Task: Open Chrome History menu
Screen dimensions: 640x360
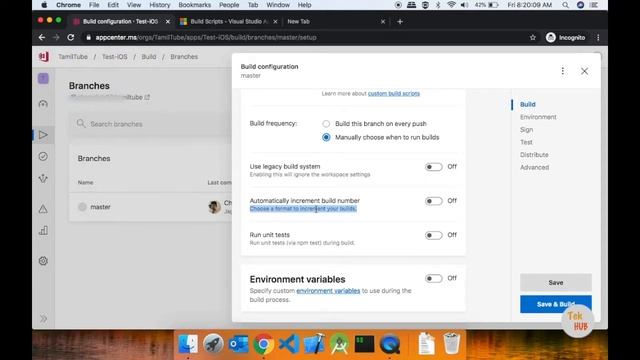Action: (x=159, y=5)
